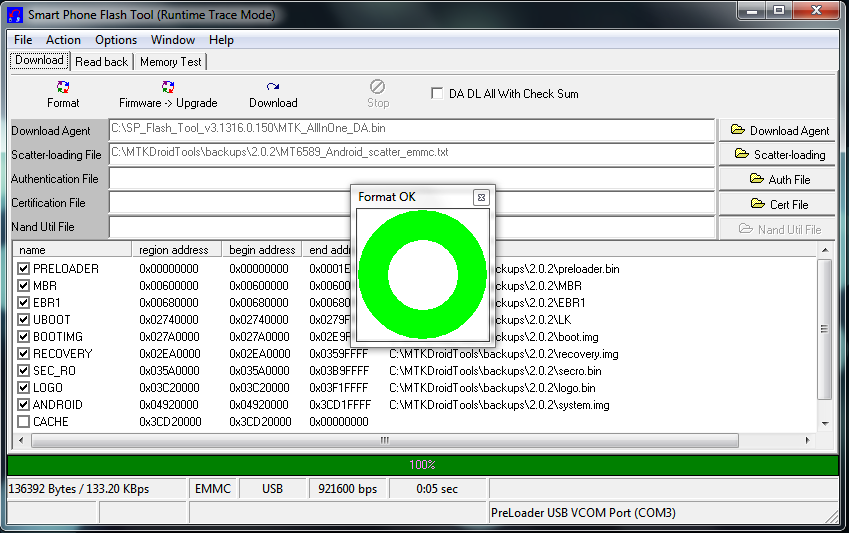Viewport: 849px width, 533px height.
Task: Switch to the Read back tab
Action: (x=101, y=62)
